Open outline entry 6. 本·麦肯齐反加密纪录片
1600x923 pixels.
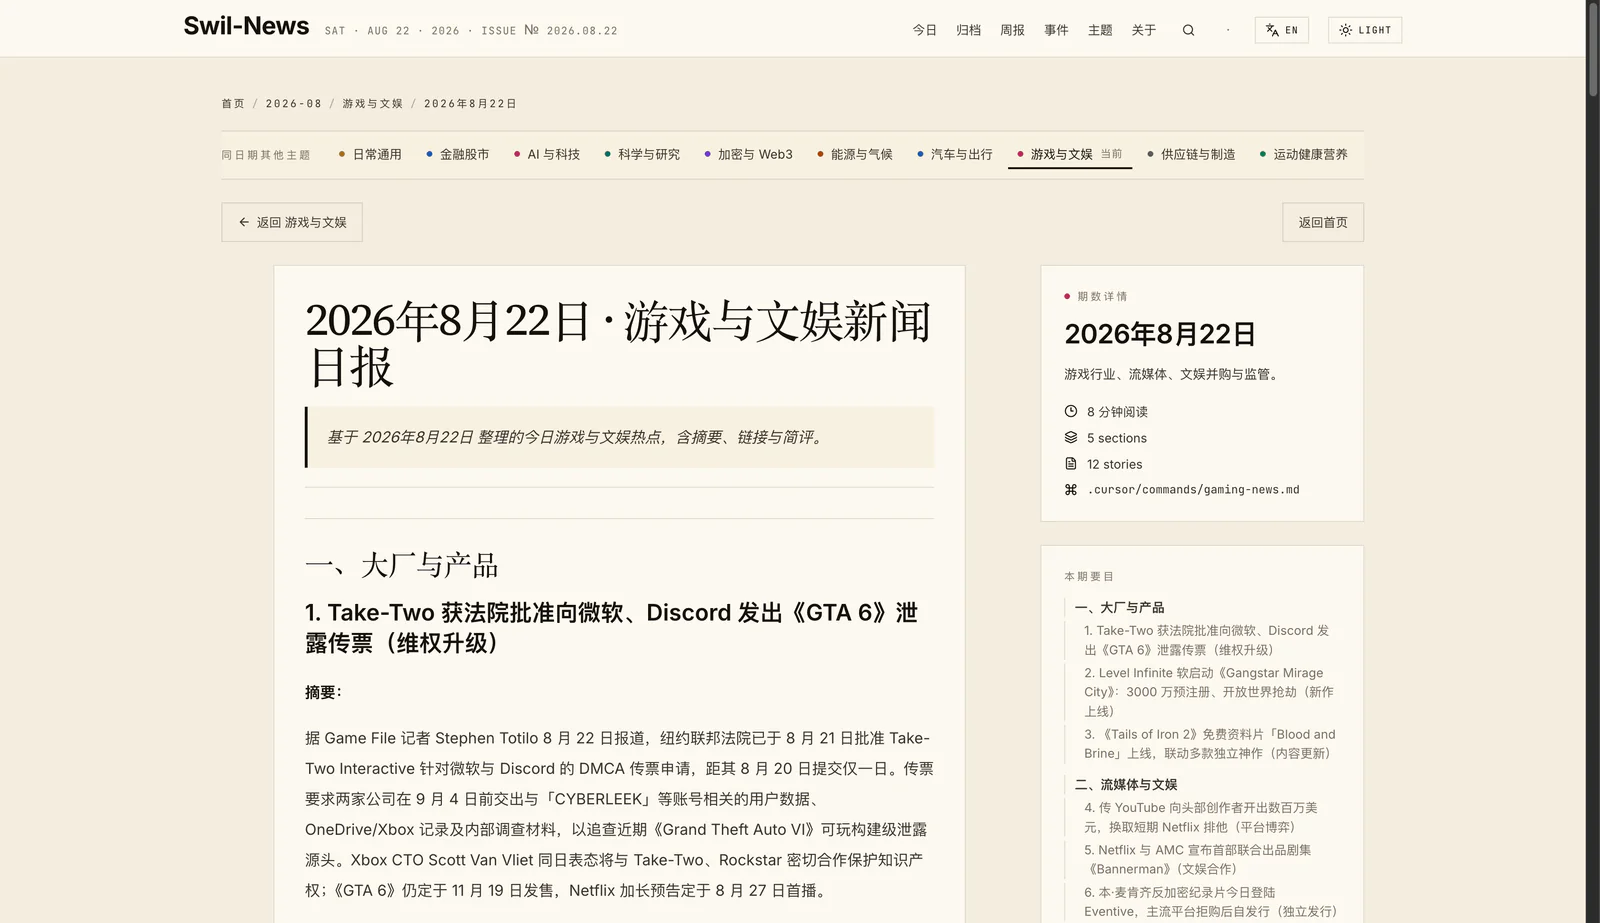[1210, 901]
